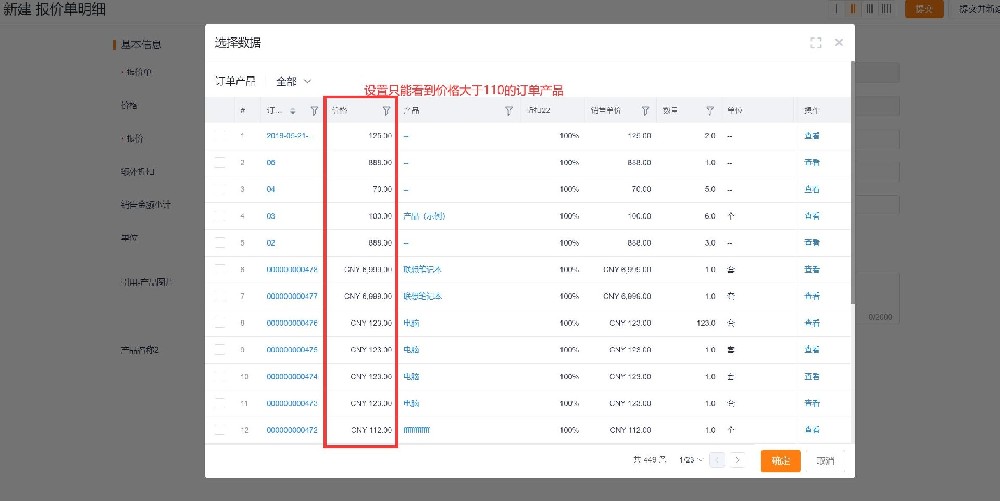Click the 共 449 条 total count text

(650, 460)
